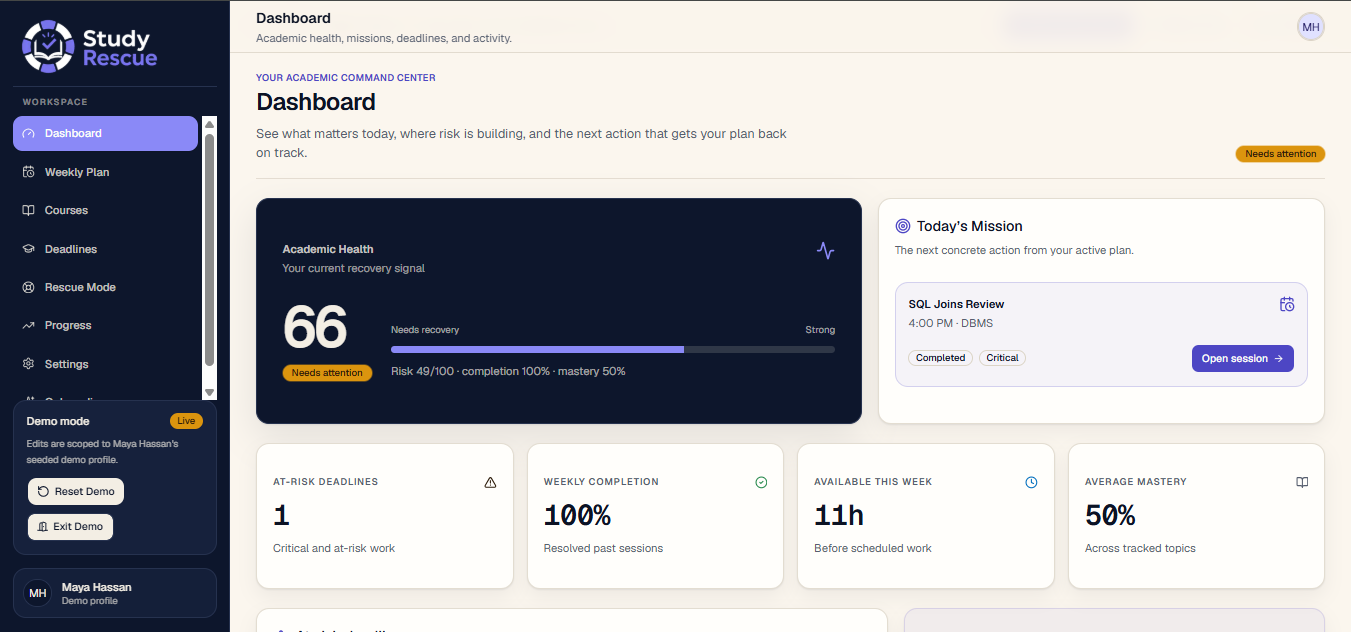Open Deadlines from the sidebar
Image resolution: width=1351 pixels, height=632 pixels.
(x=105, y=249)
